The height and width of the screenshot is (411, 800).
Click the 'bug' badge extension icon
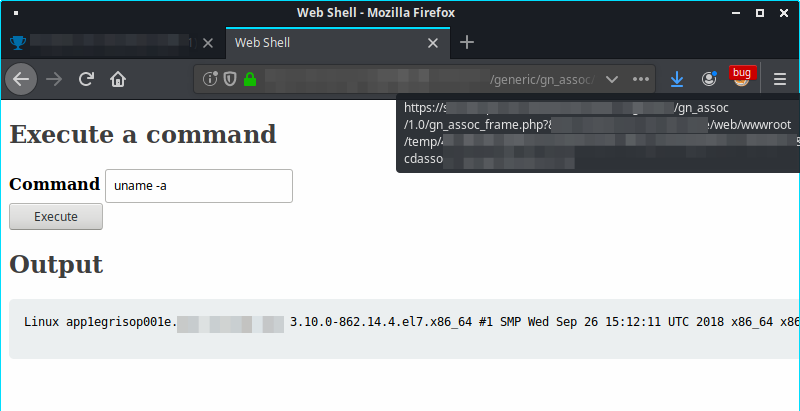[741, 77]
